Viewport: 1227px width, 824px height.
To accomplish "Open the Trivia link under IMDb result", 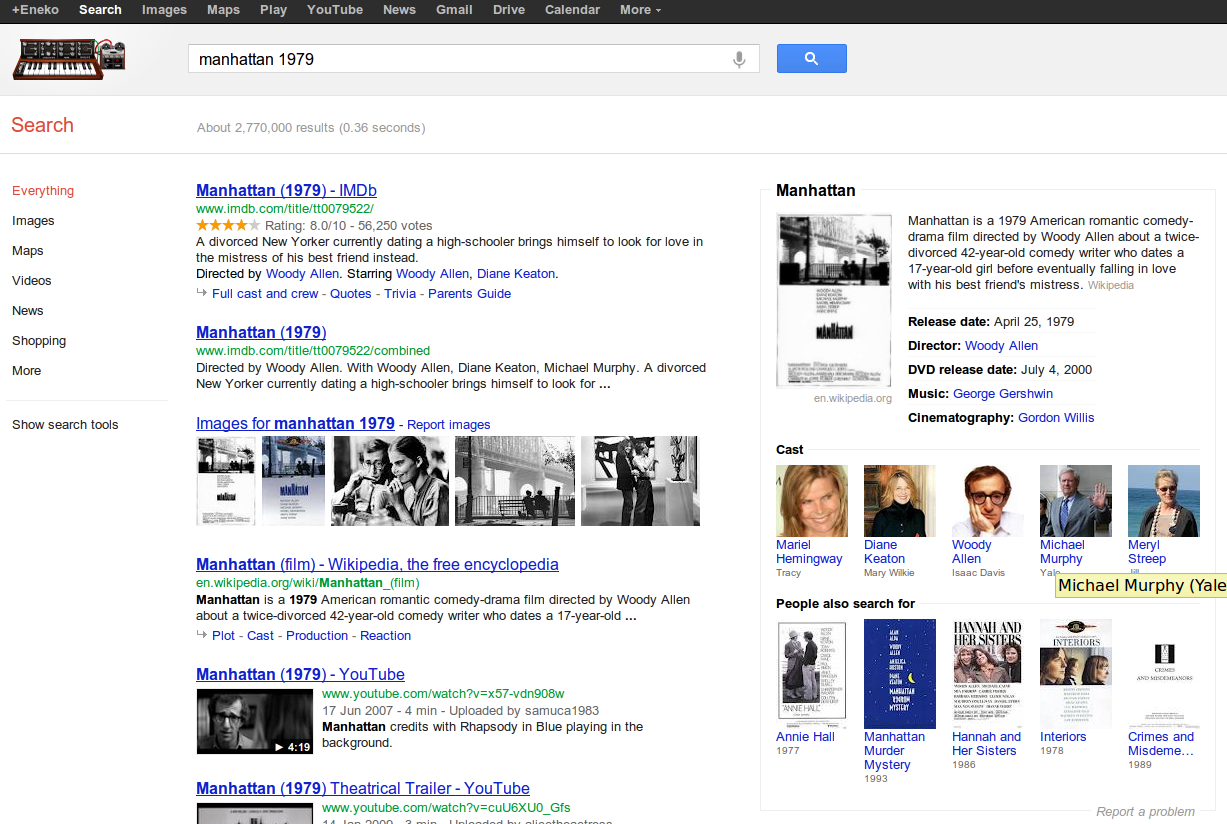I will tap(400, 294).
